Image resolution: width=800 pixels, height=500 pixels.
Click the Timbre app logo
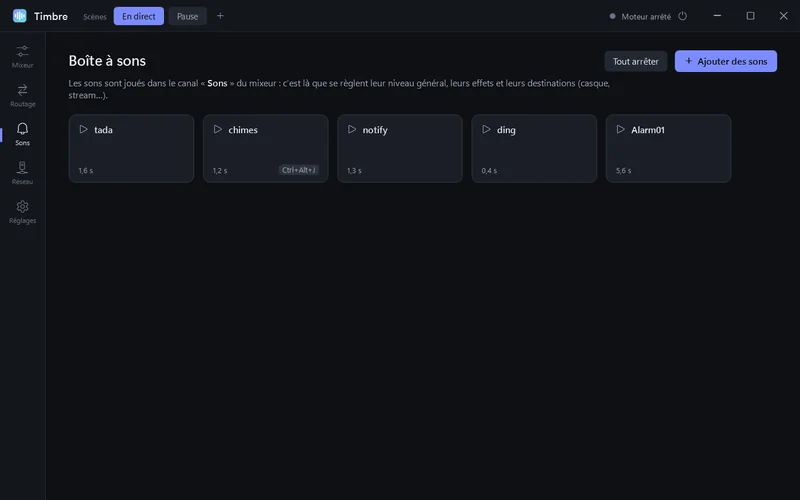pyautogui.click(x=19, y=16)
